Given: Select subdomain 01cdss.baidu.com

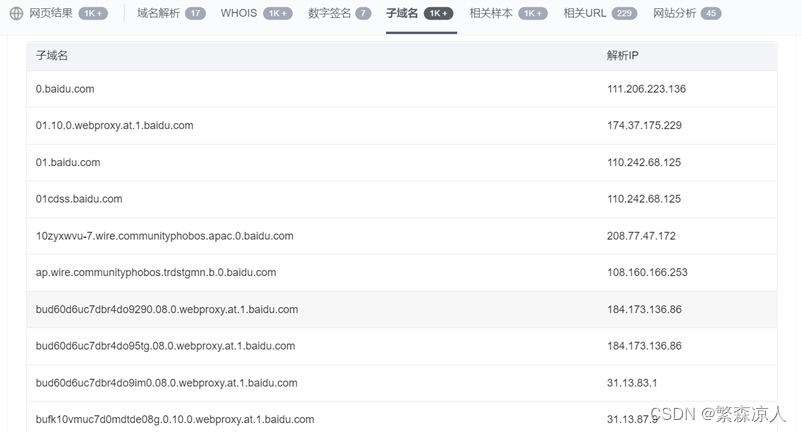Looking at the screenshot, I should (x=79, y=199).
